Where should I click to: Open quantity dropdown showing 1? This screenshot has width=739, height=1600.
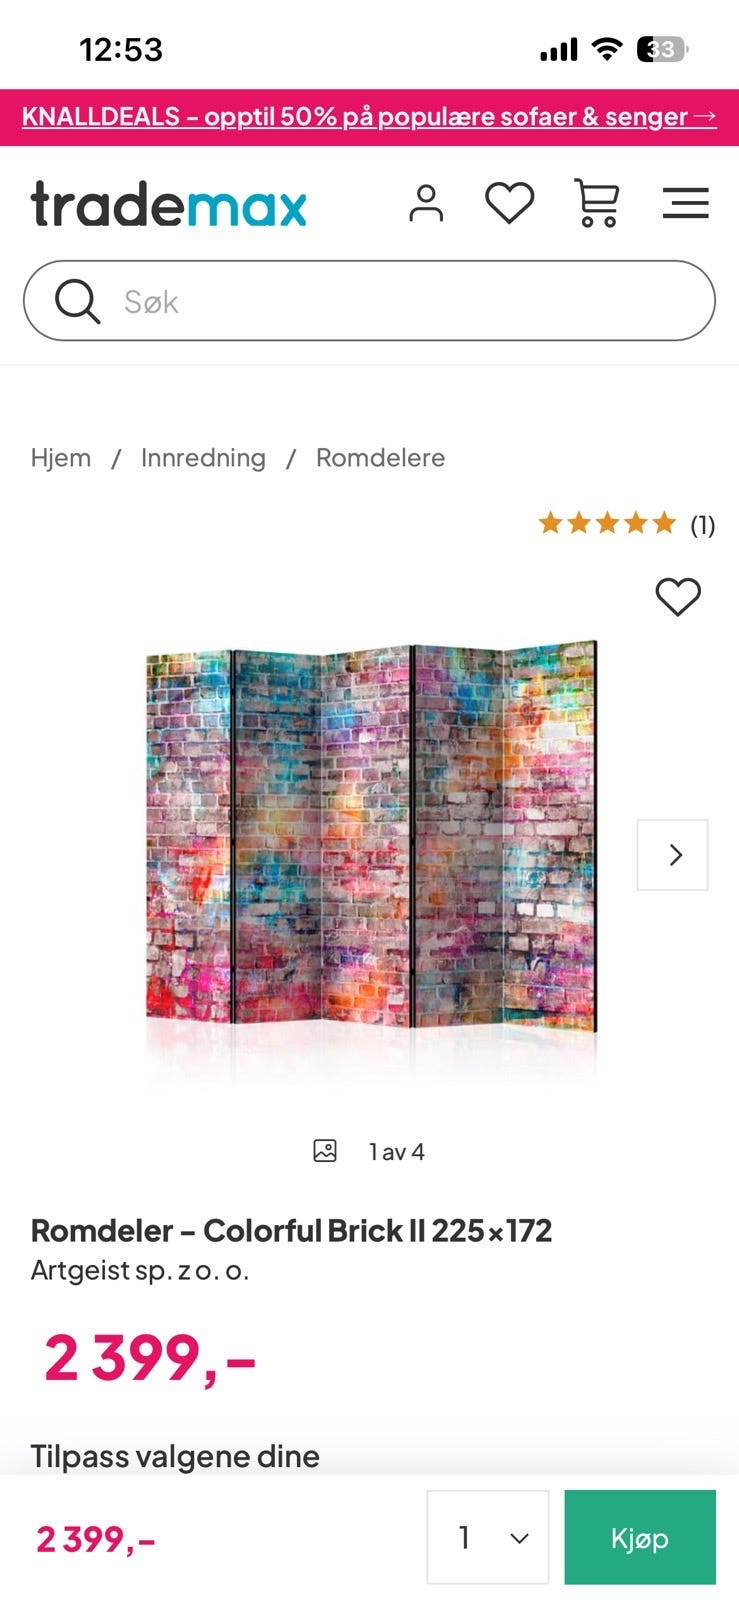pos(488,1537)
